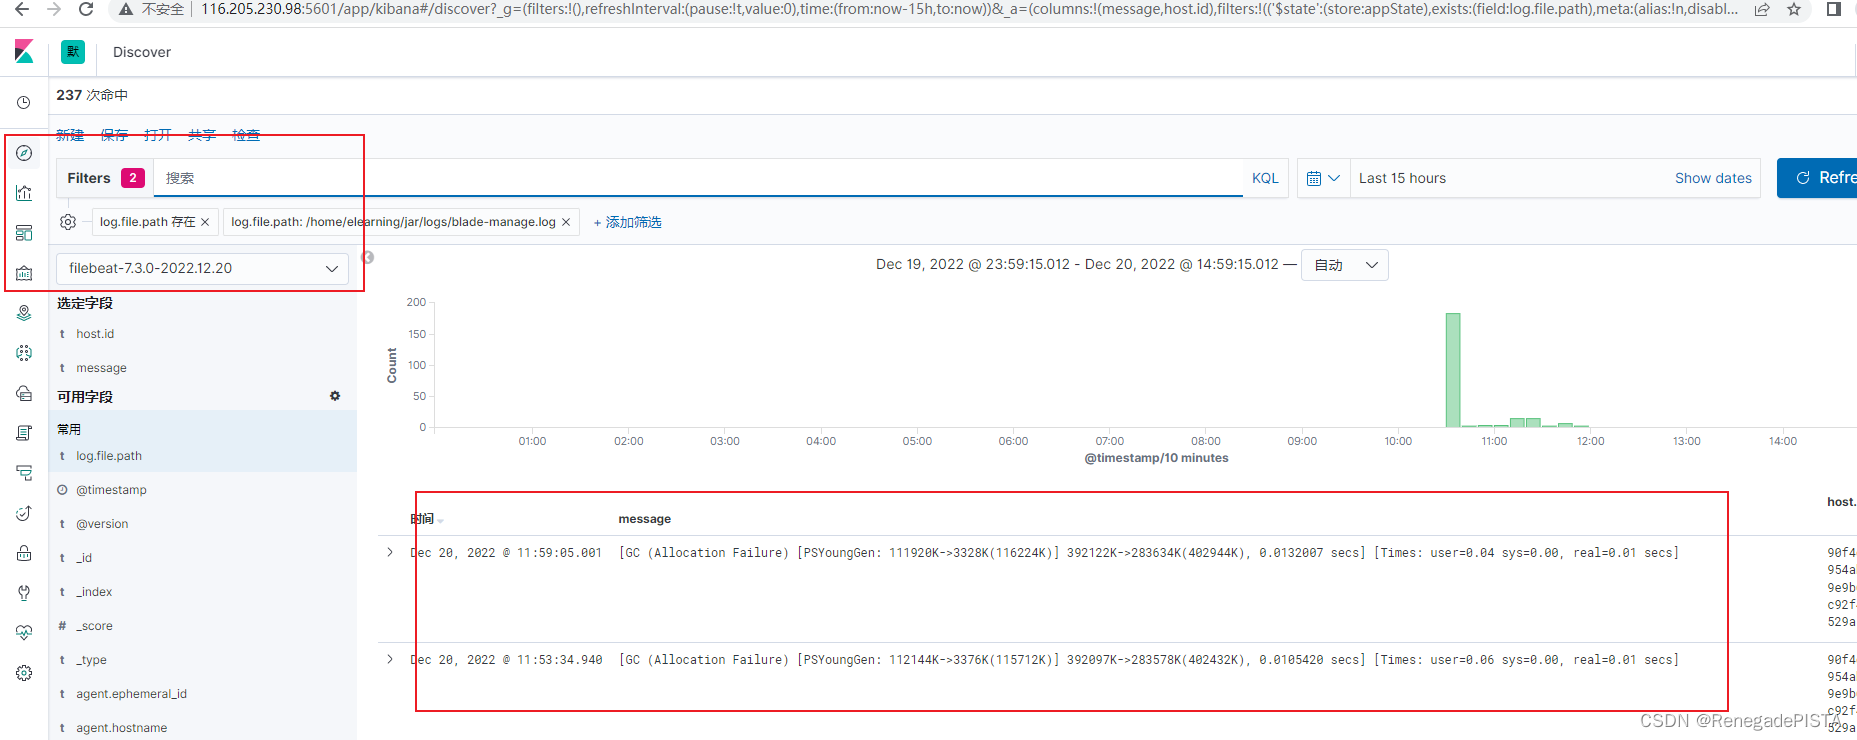Expand the 11:53:34.940 log row
Viewport: 1857px width, 740px height.
(x=390, y=659)
